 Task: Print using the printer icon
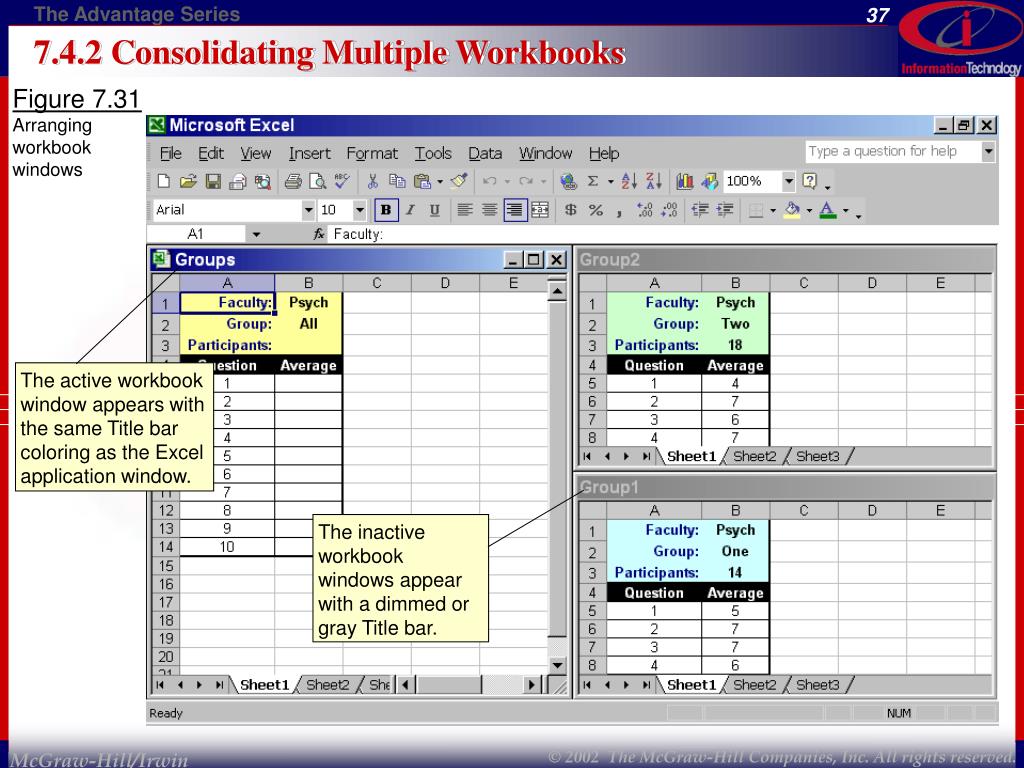[x=293, y=182]
